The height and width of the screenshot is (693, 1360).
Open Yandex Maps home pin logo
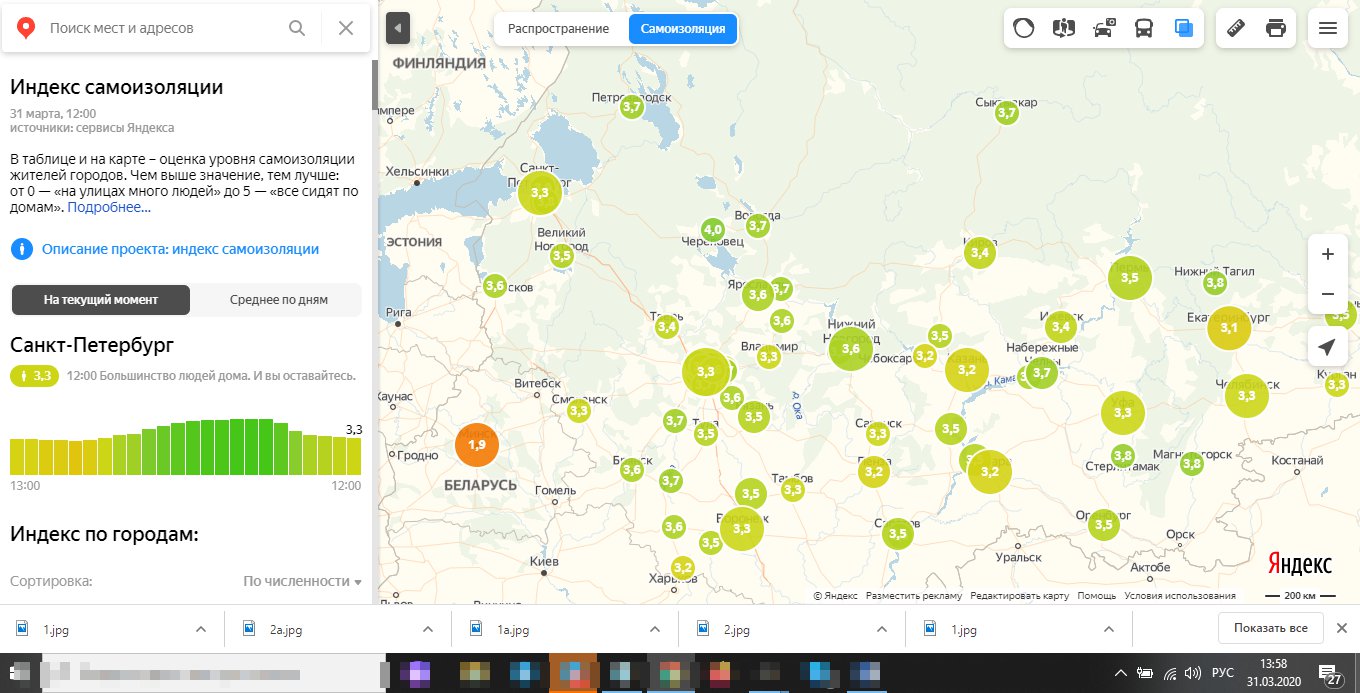coord(27,28)
